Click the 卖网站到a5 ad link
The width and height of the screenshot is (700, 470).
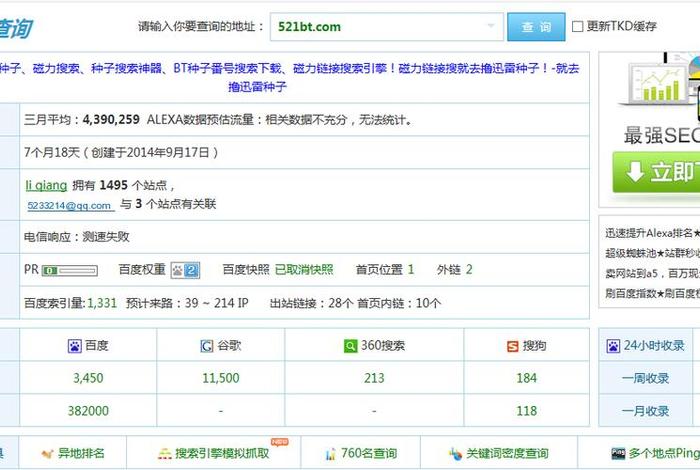click(653, 273)
